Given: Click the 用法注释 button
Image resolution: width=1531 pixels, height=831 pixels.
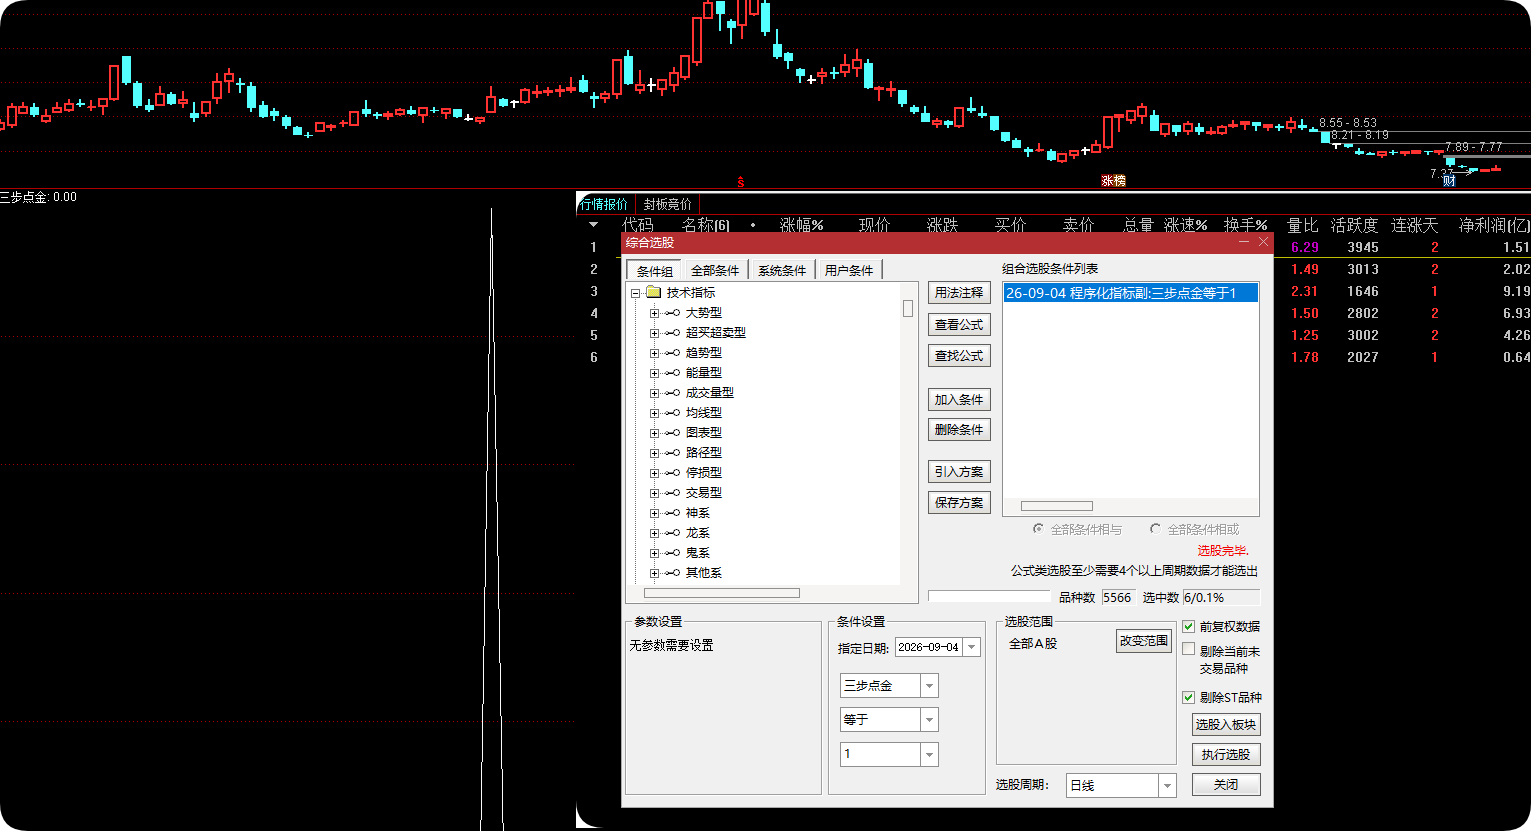Looking at the screenshot, I should 959,293.
